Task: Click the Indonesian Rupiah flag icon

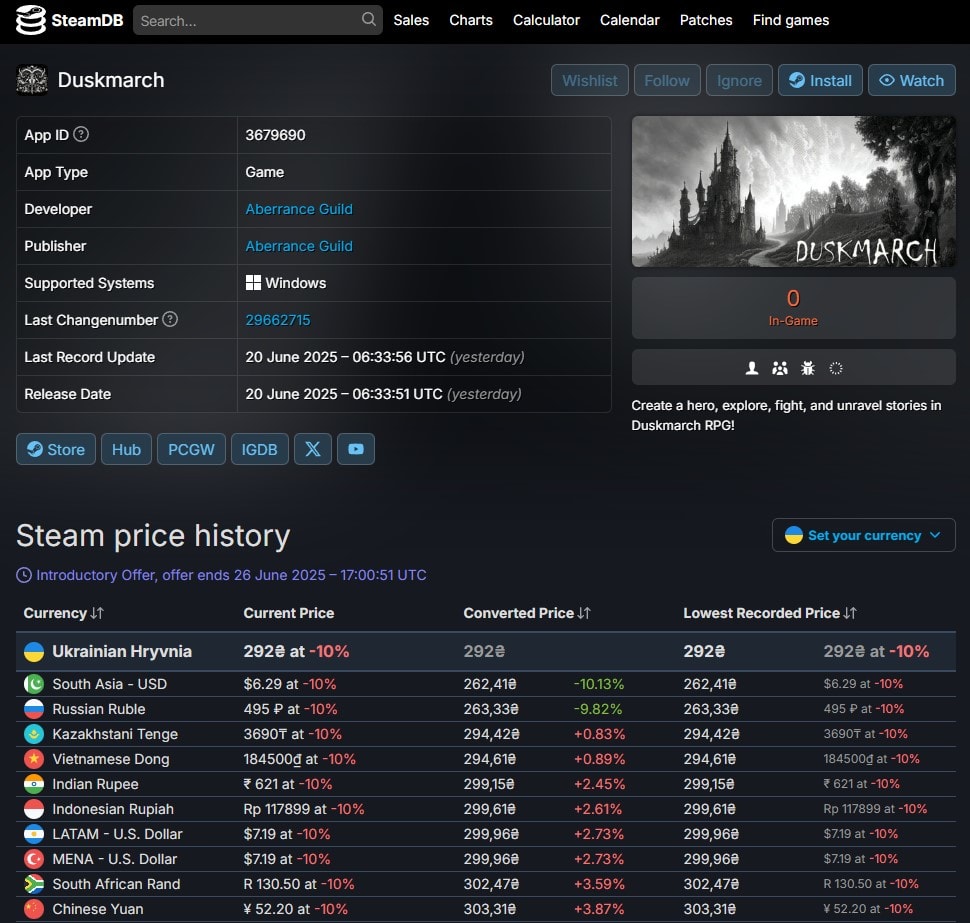Action: (34, 809)
